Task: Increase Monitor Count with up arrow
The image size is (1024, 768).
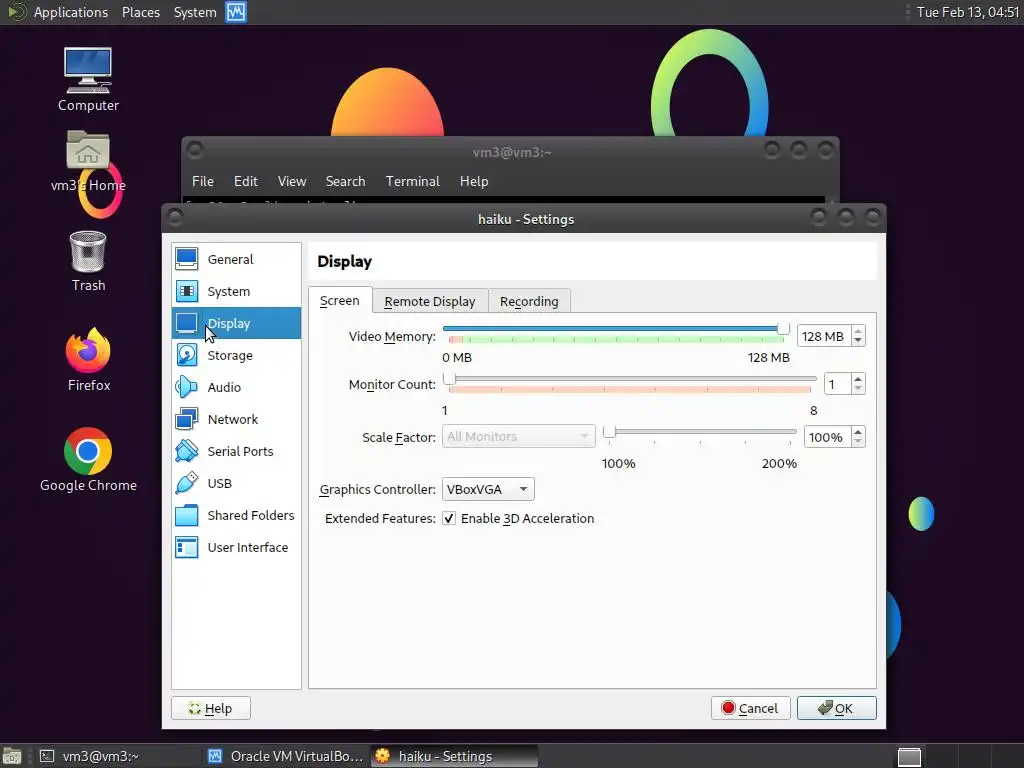Action: 858,379
